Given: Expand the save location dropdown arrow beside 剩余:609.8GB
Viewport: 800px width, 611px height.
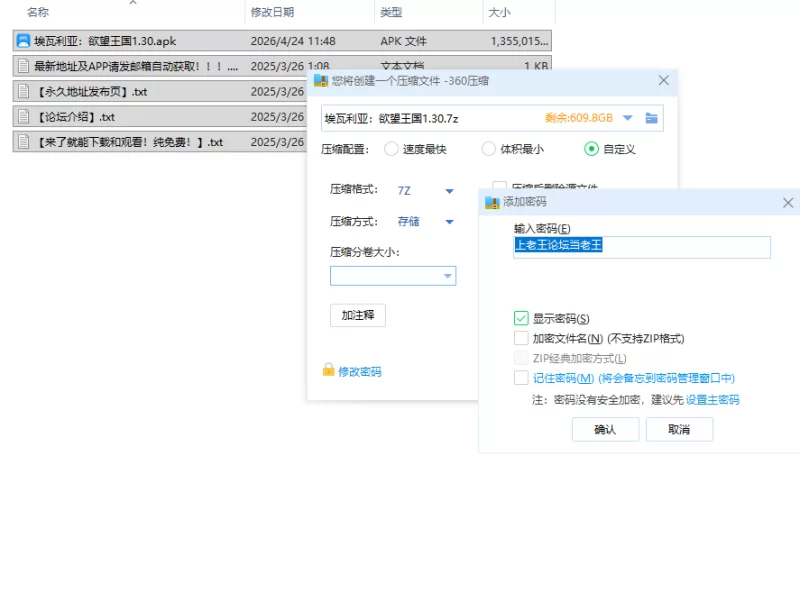Looking at the screenshot, I should click(x=628, y=118).
